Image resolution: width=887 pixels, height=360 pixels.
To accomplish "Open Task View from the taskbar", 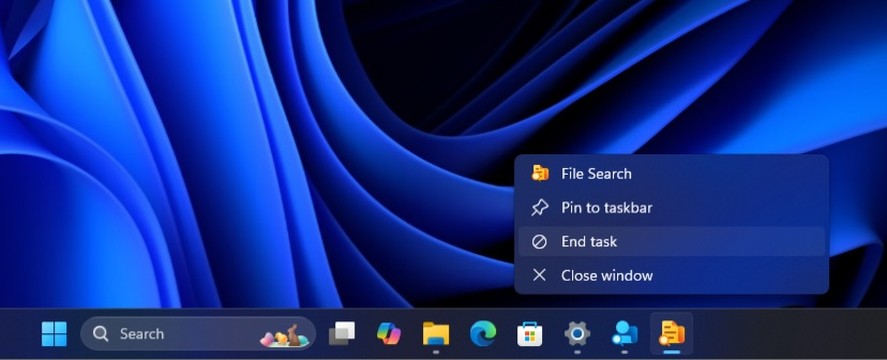I will (342, 334).
